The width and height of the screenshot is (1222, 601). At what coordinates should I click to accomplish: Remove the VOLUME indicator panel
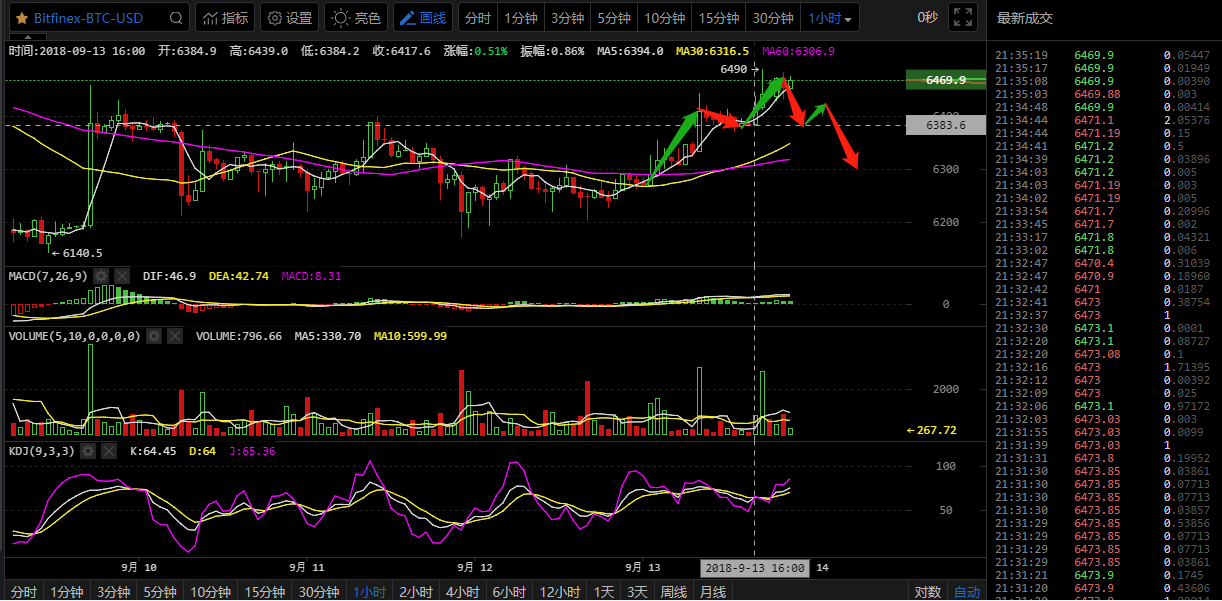pyautogui.click(x=174, y=336)
